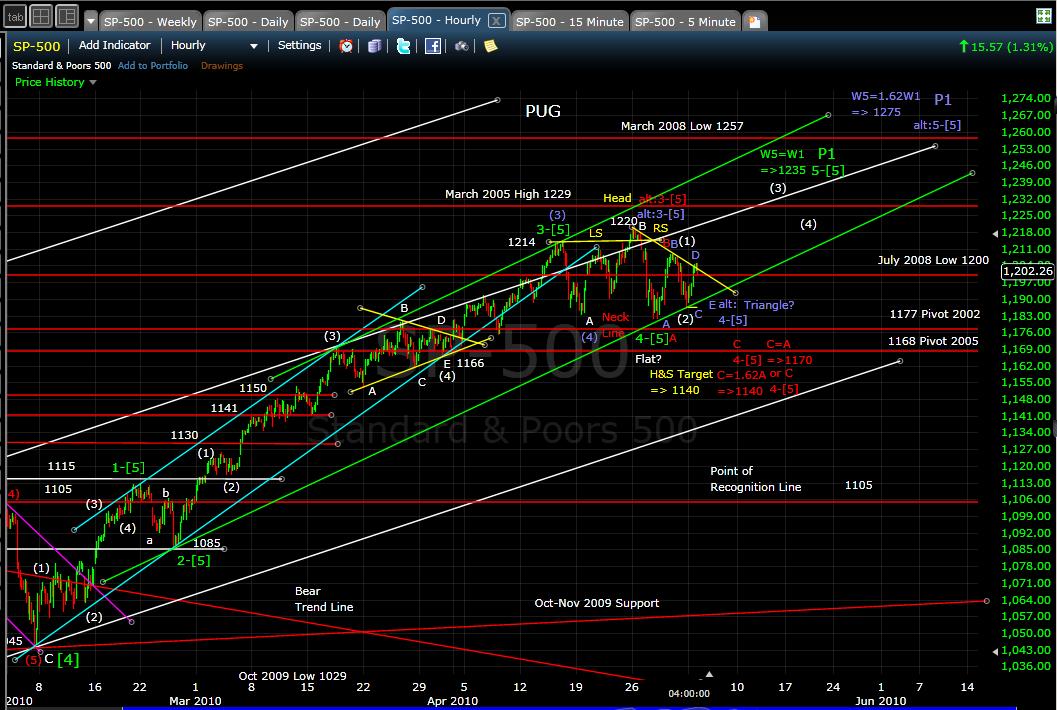Click the SP-500 symbol label
The image size is (1057, 710).
36,47
